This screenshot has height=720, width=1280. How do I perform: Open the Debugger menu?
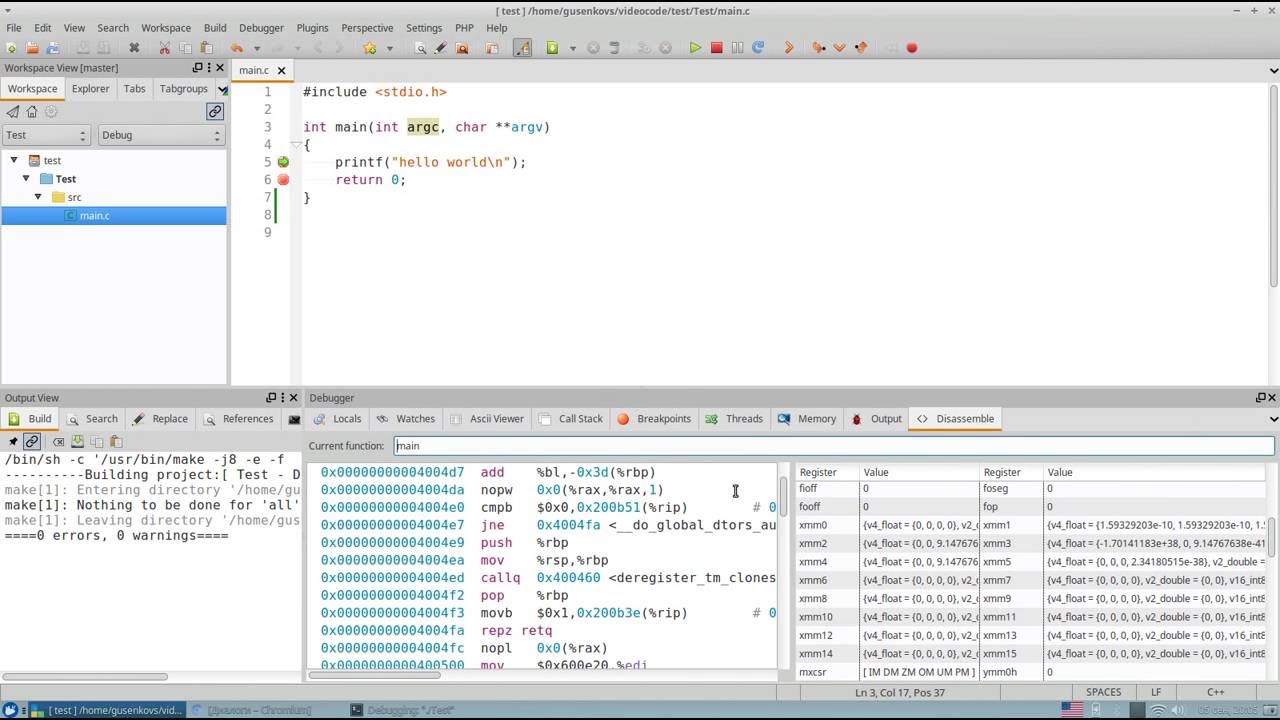click(x=261, y=28)
